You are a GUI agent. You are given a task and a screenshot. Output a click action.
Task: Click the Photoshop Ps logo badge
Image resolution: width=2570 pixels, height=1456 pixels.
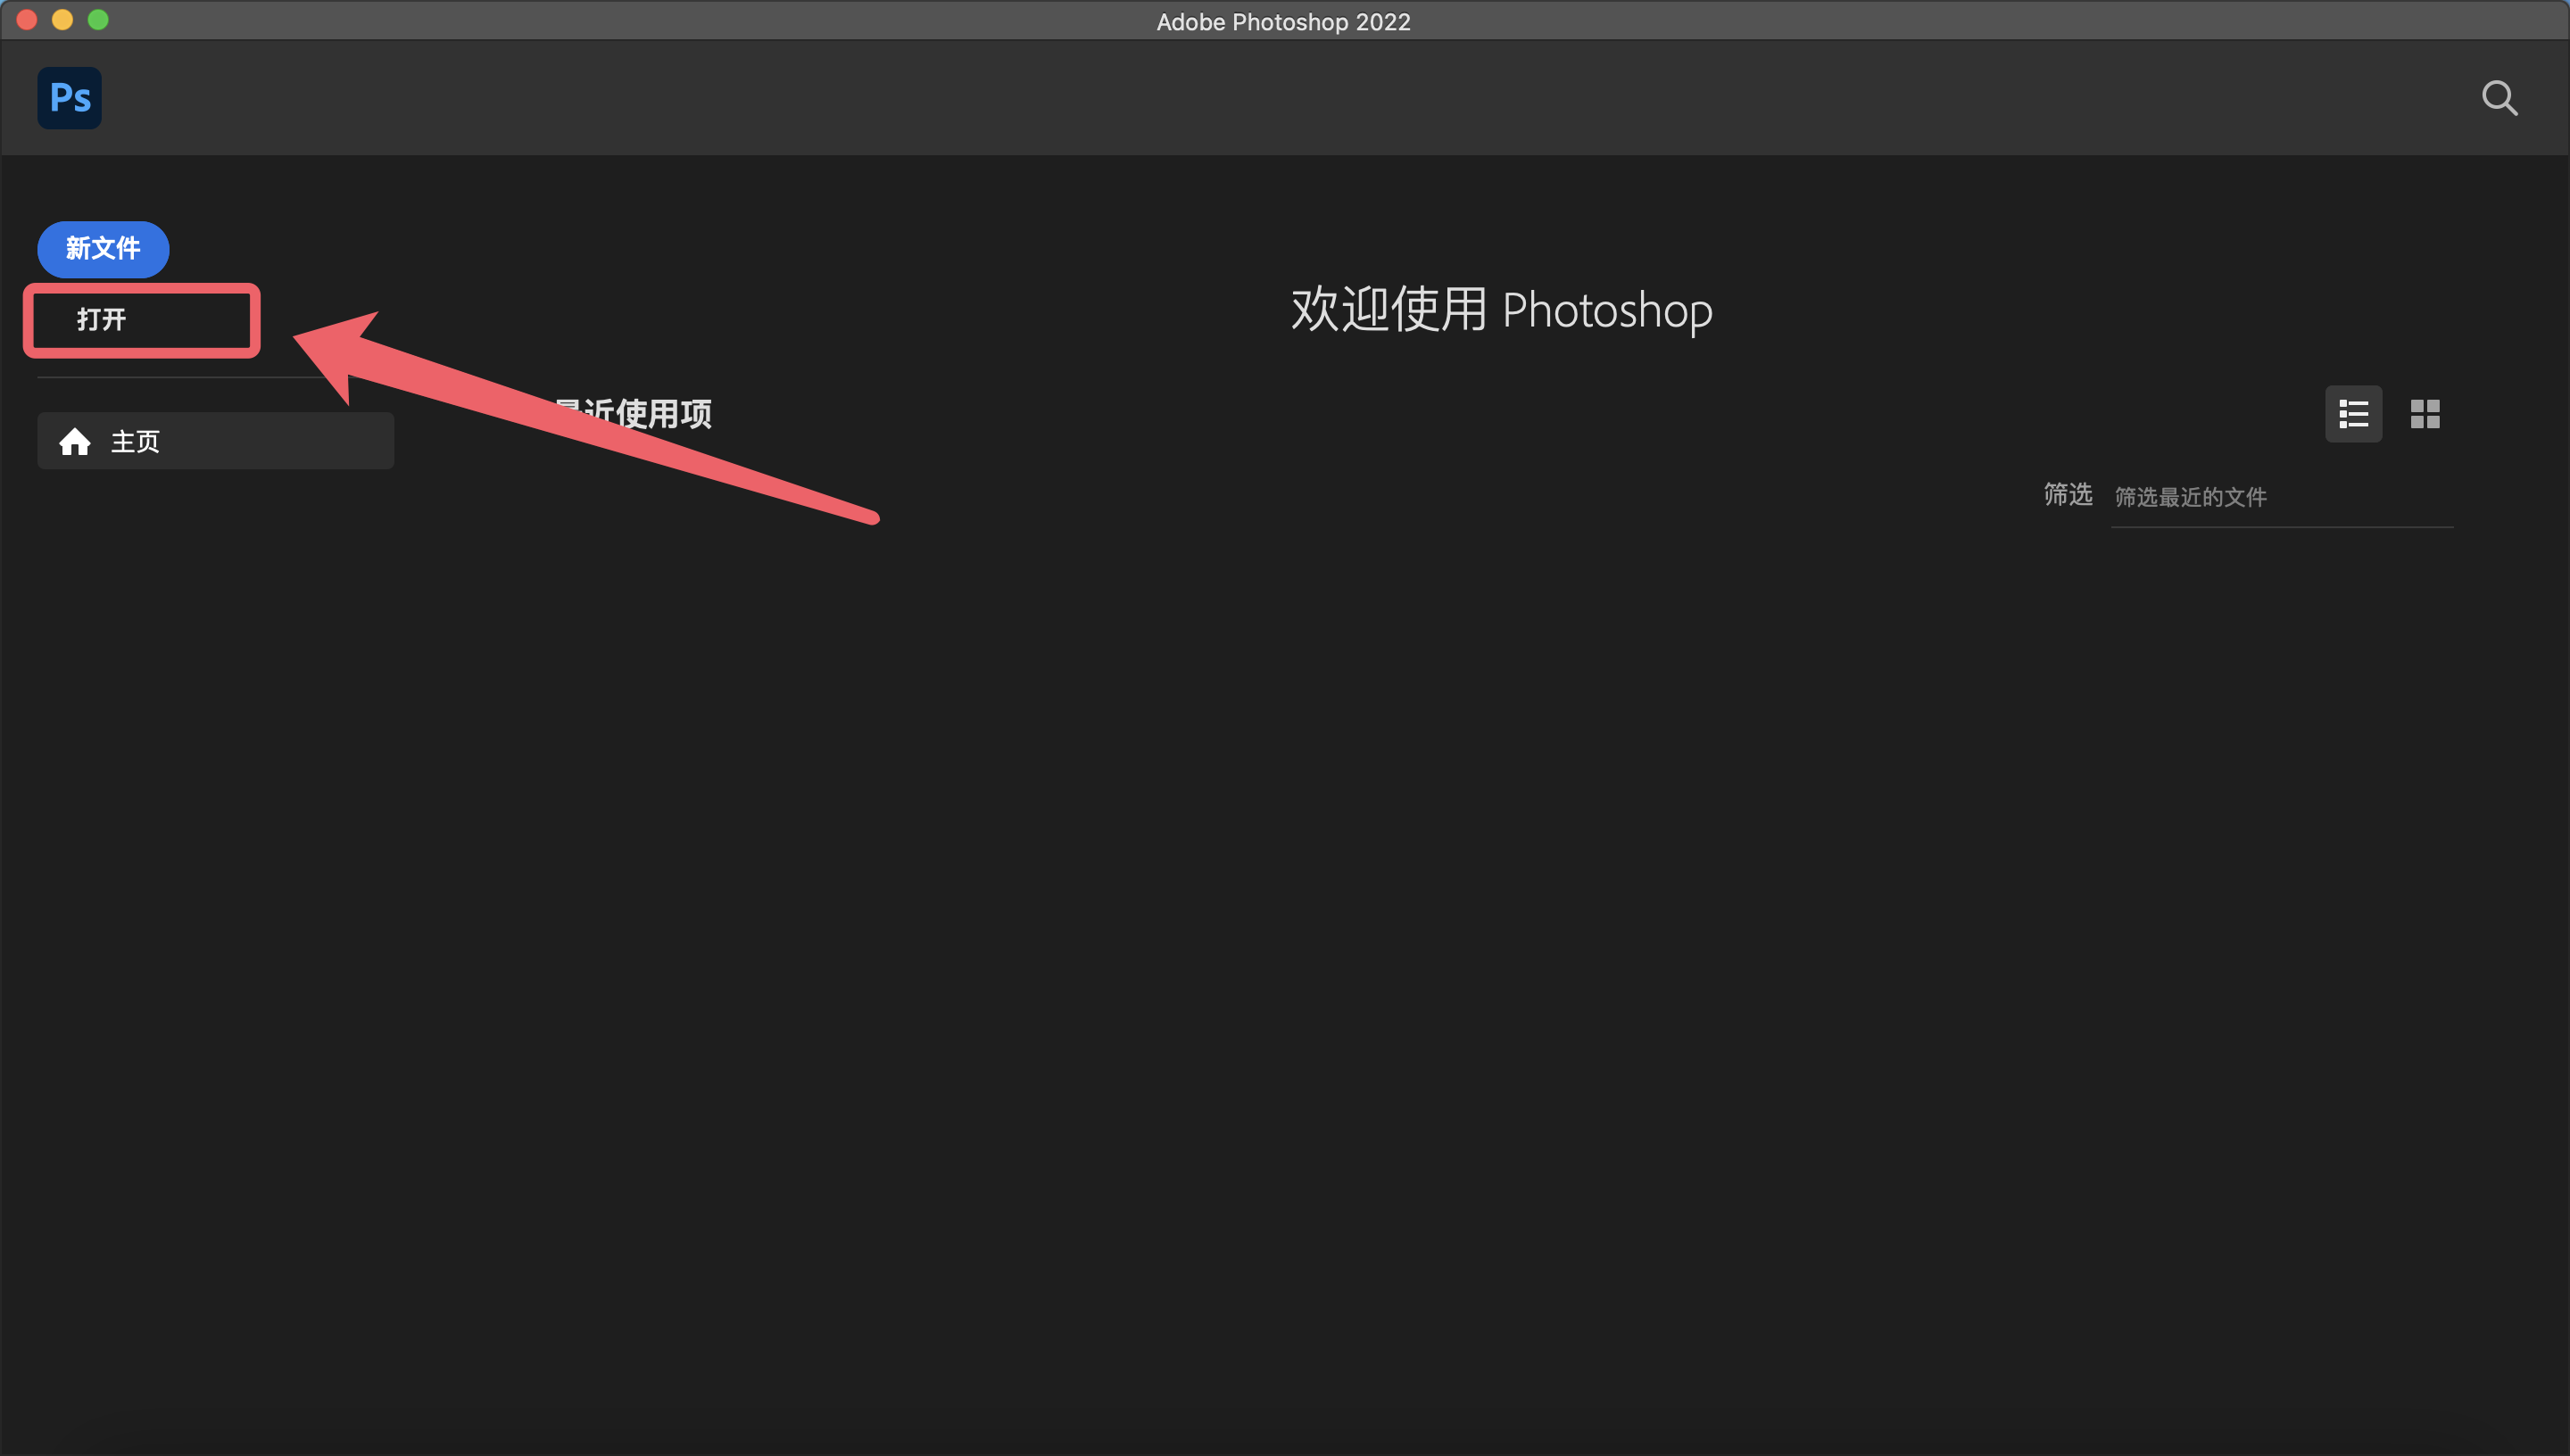point(69,97)
